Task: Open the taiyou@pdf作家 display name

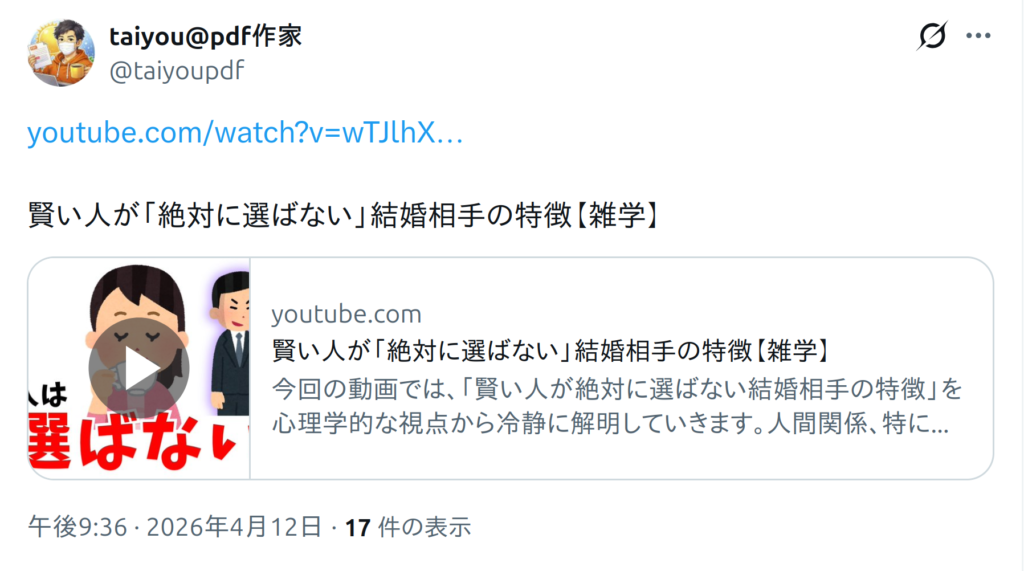Action: 206,36
